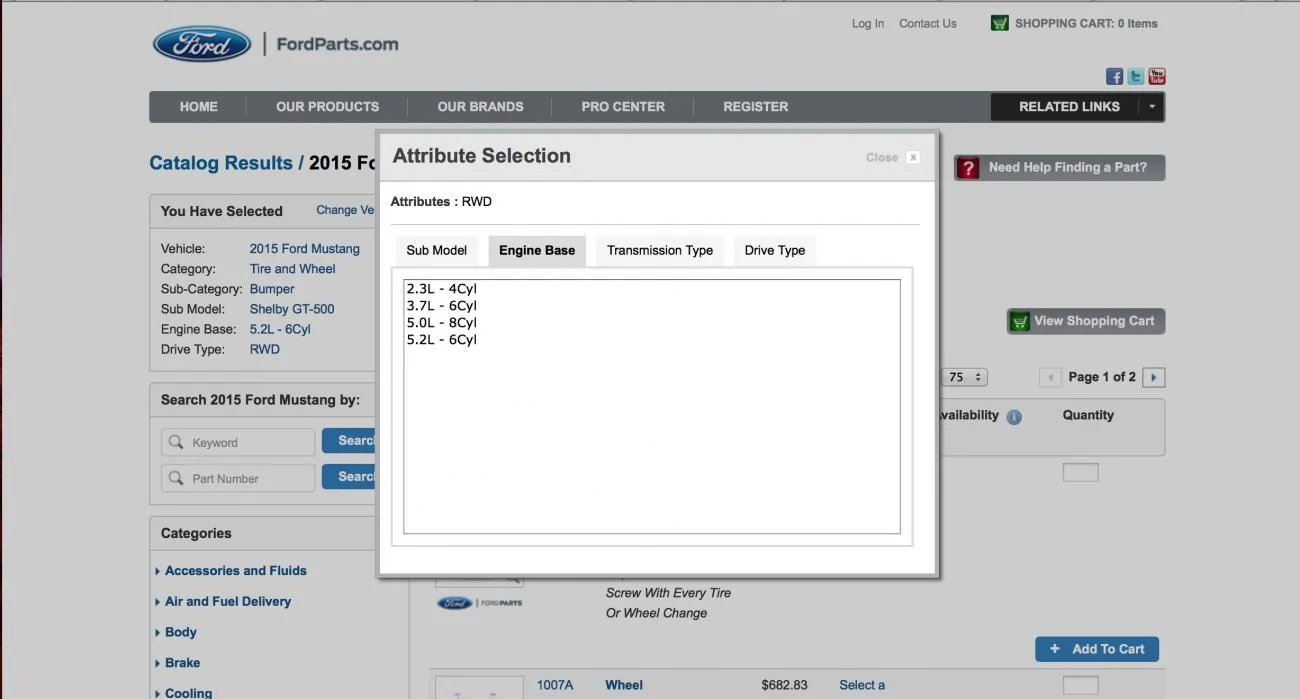Select the 5.0L - 8Cyl engine option
The width and height of the screenshot is (1300, 699).
click(x=442, y=323)
